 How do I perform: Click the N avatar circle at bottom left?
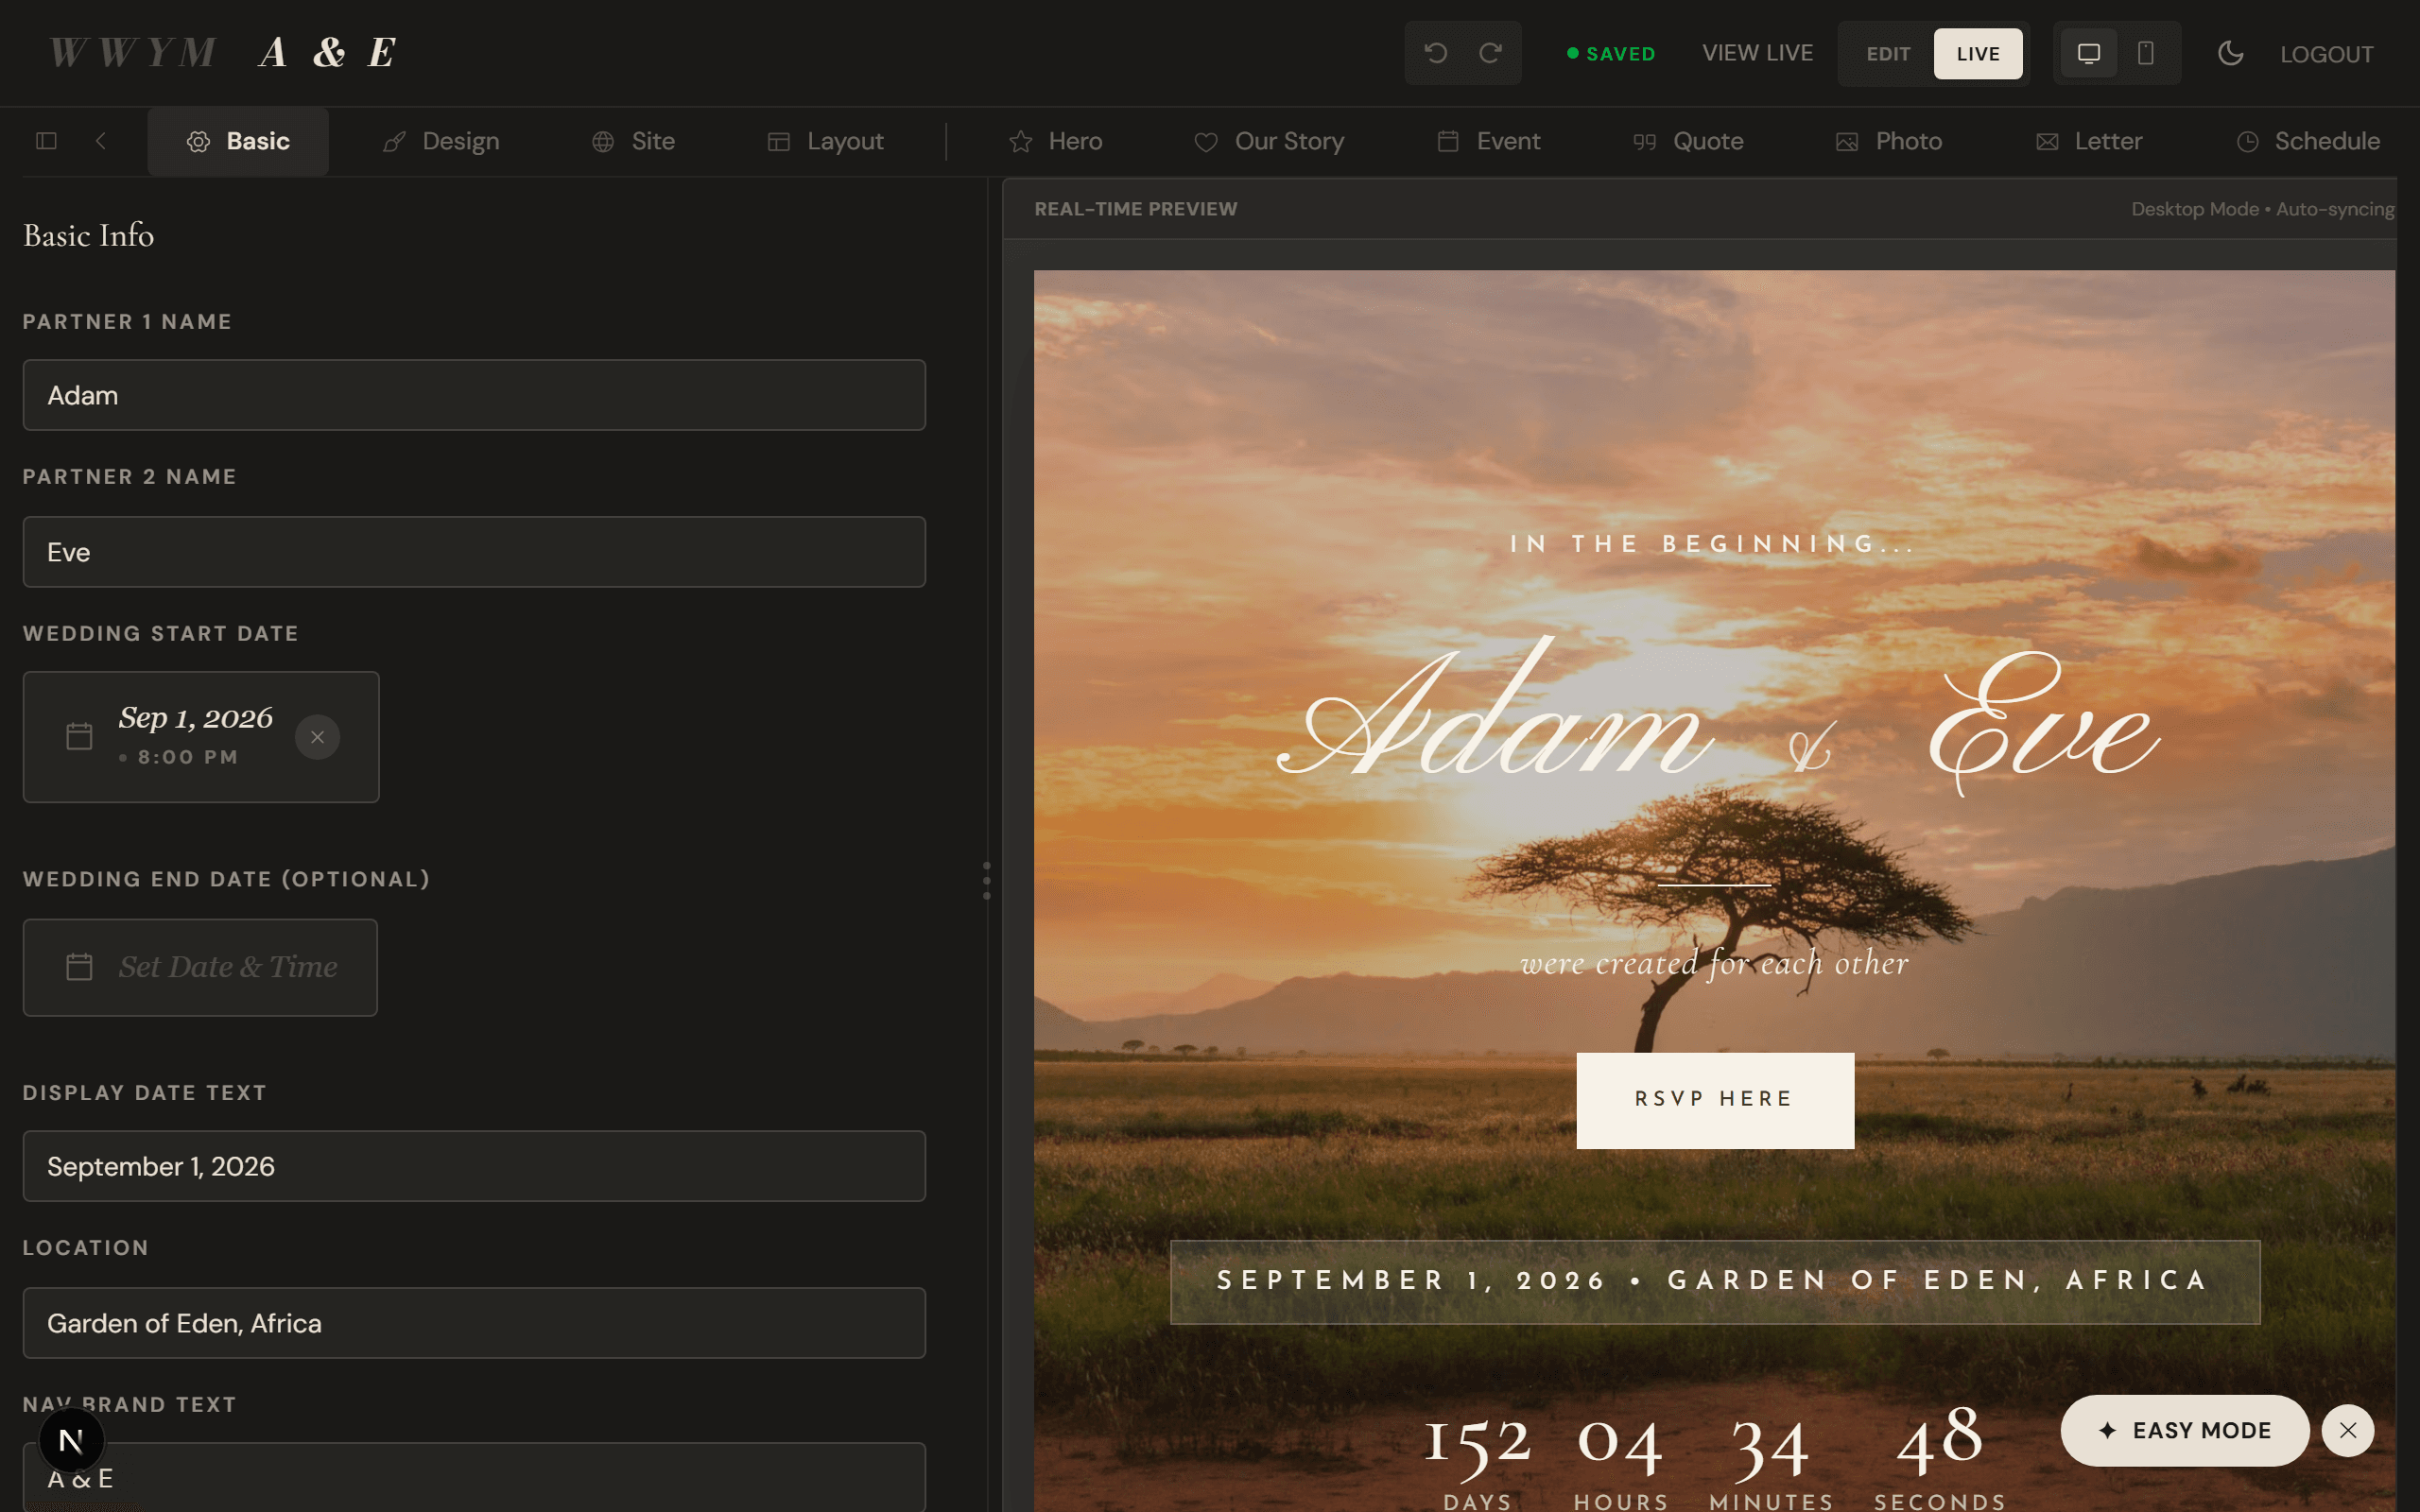click(x=71, y=1440)
